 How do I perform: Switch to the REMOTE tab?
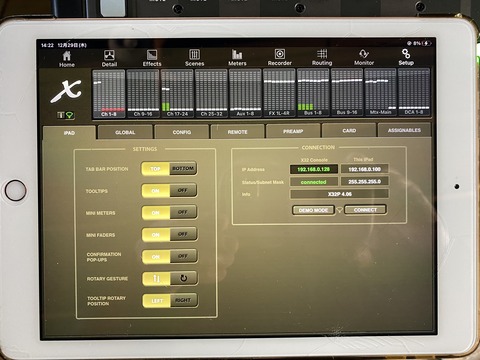tap(237, 132)
